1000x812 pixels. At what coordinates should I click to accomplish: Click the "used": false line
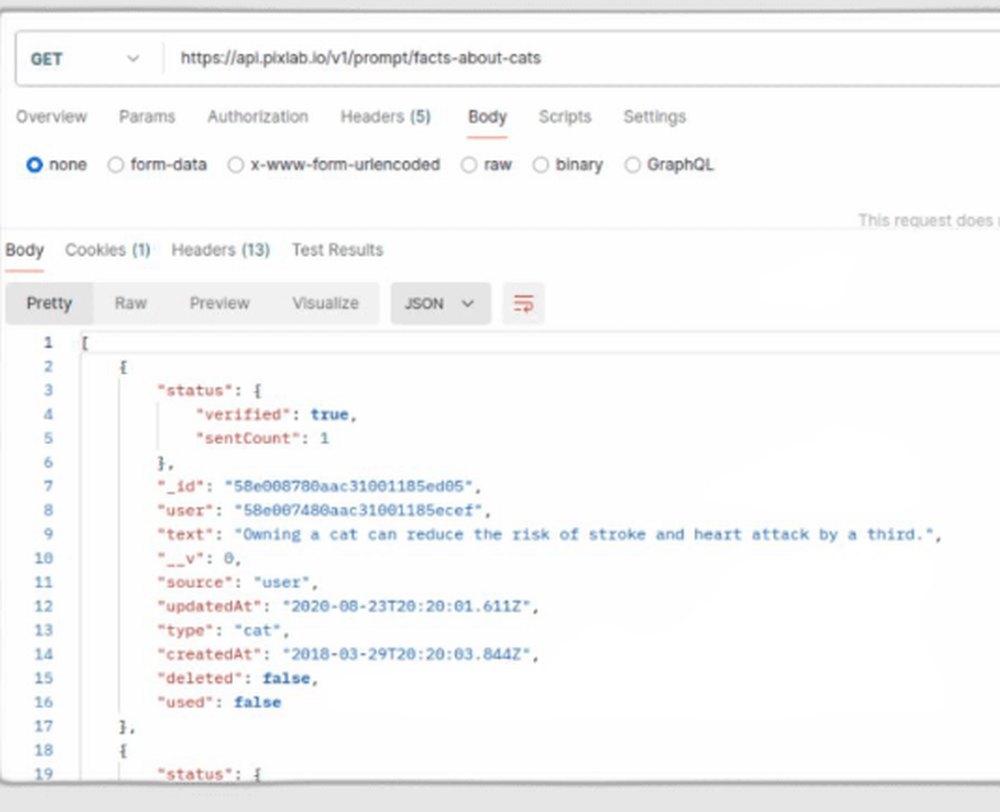tap(219, 702)
